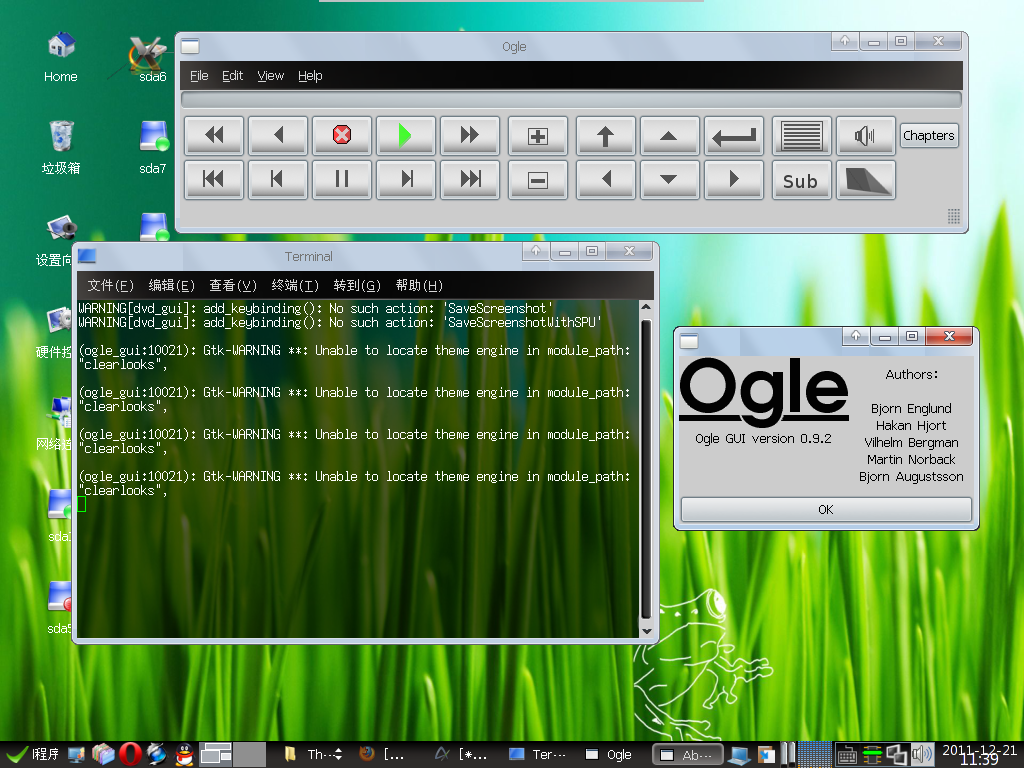Click the Terminal window menu icon in titlebar
This screenshot has width=1024, height=768.
pos(87,255)
